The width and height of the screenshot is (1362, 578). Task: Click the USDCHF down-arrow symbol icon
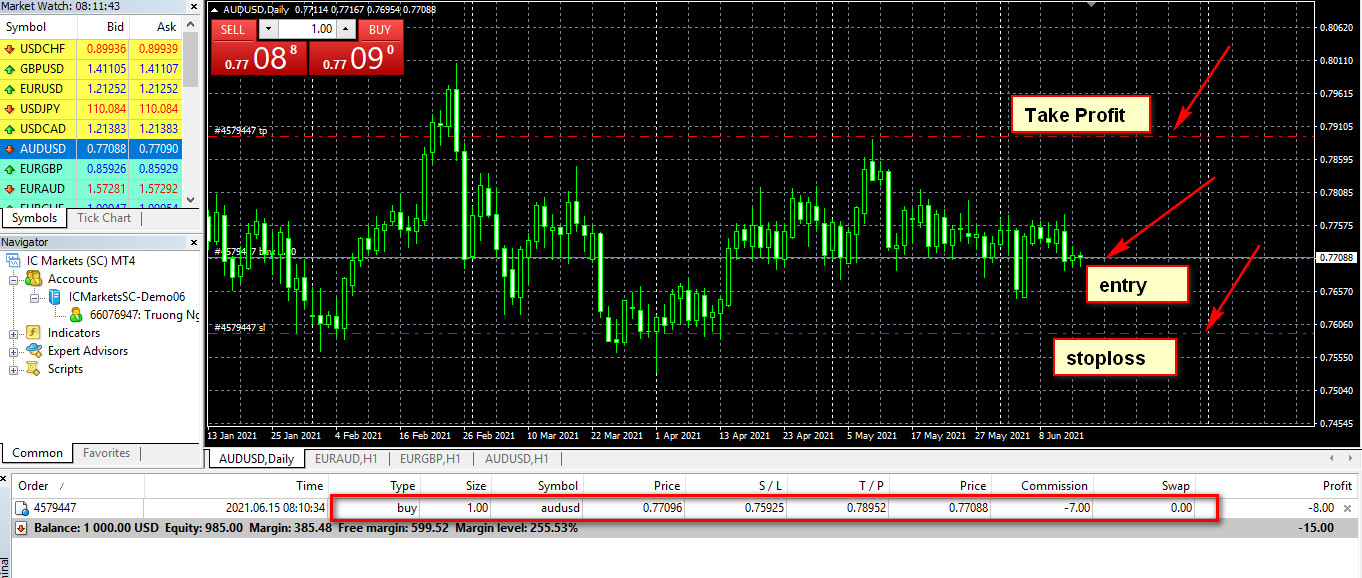[x=10, y=48]
